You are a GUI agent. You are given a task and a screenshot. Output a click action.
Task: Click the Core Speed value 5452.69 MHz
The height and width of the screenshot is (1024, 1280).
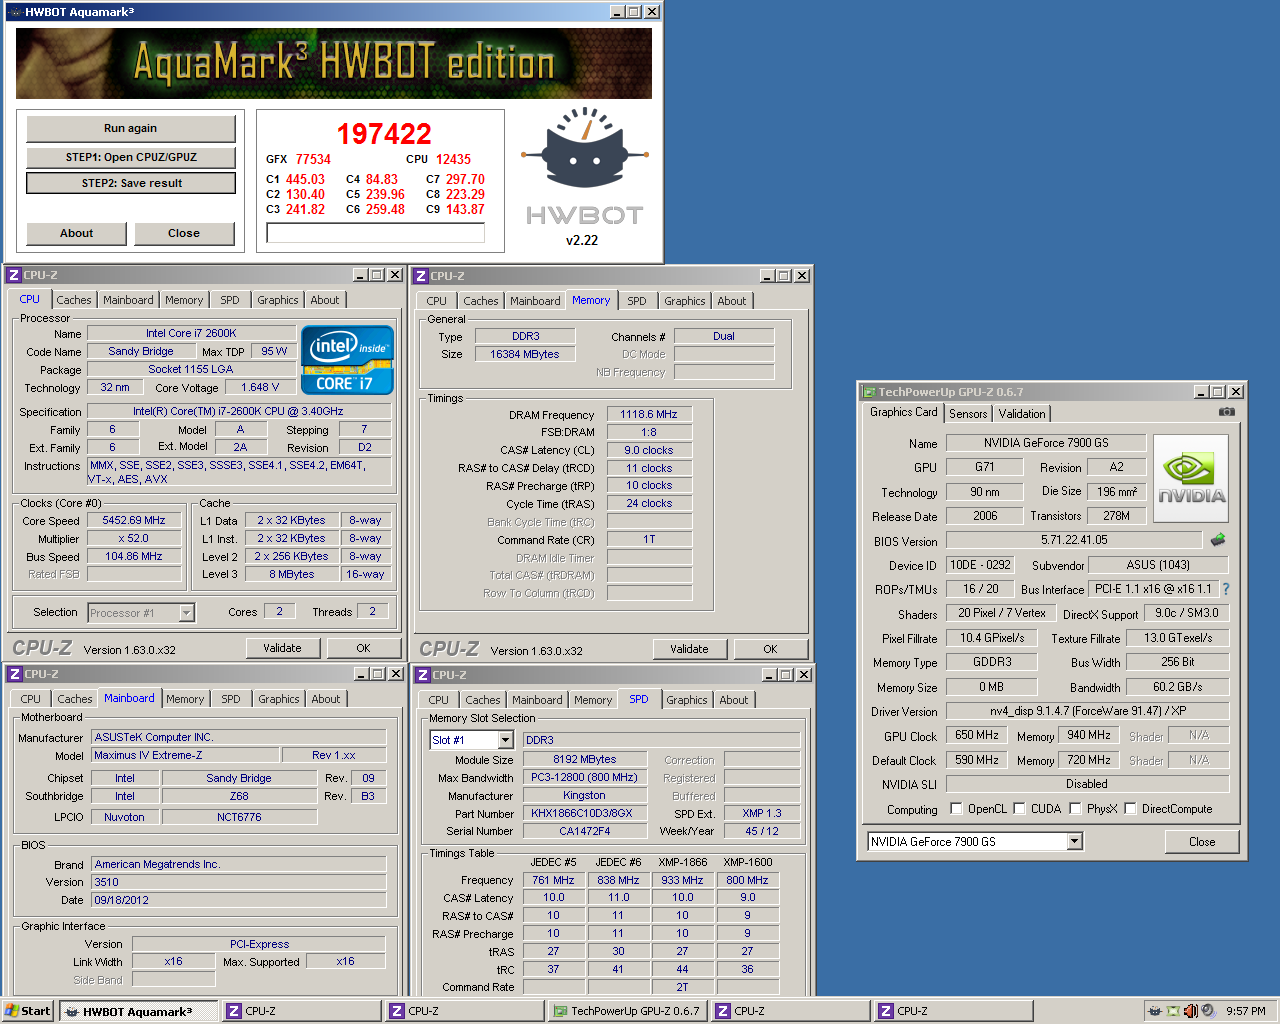click(x=134, y=520)
